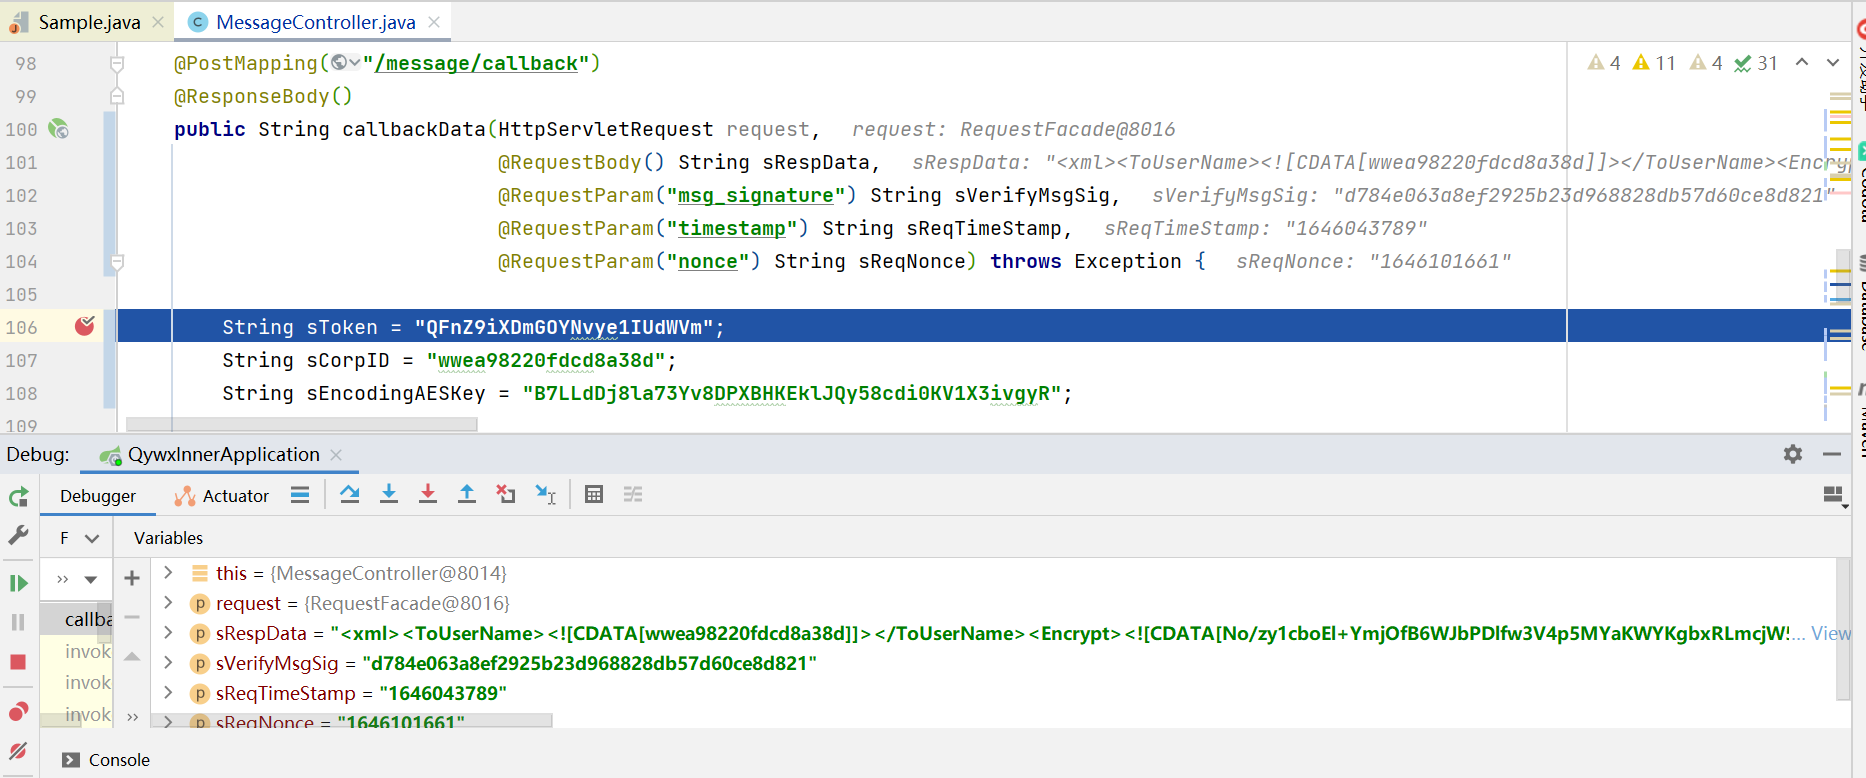Image resolution: width=1866 pixels, height=778 pixels.
Task: Expand the sRespData variable node
Action: coord(168,633)
